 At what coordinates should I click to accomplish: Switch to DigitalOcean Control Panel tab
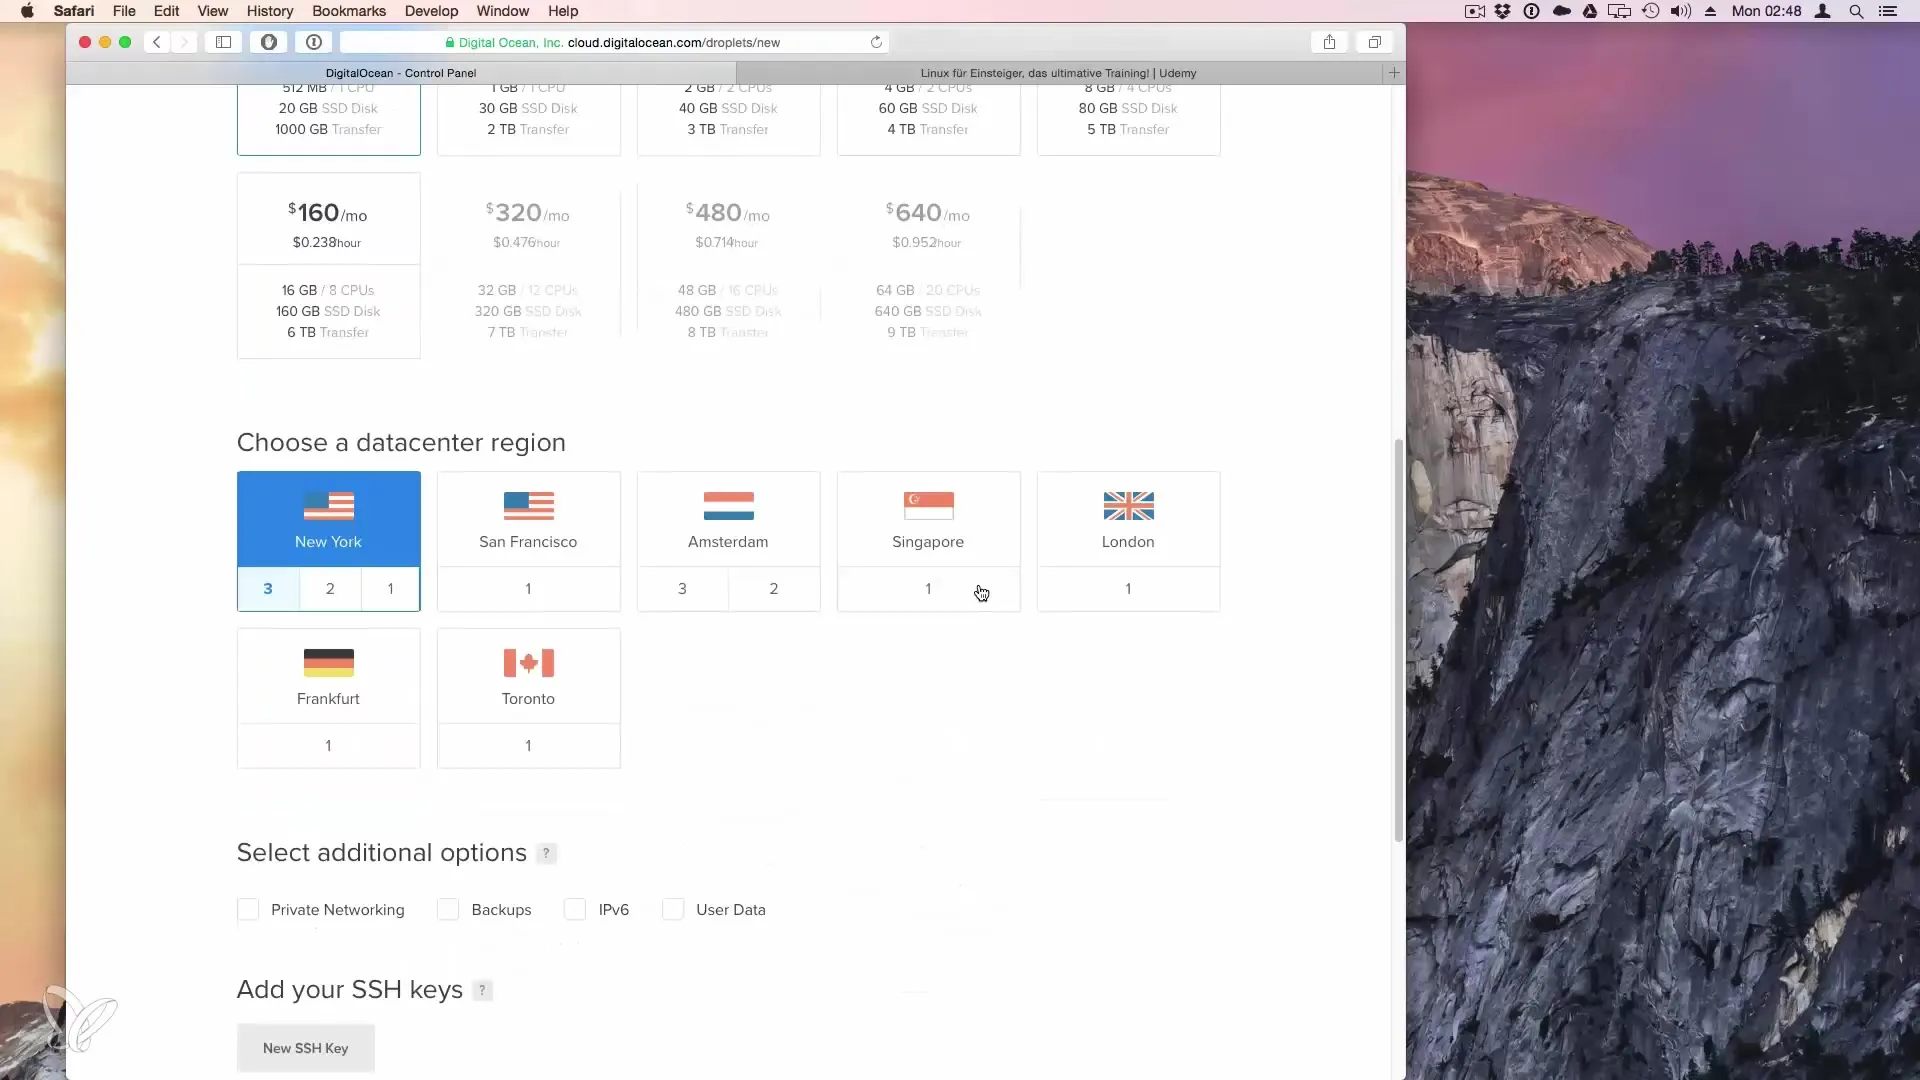pyautogui.click(x=401, y=73)
